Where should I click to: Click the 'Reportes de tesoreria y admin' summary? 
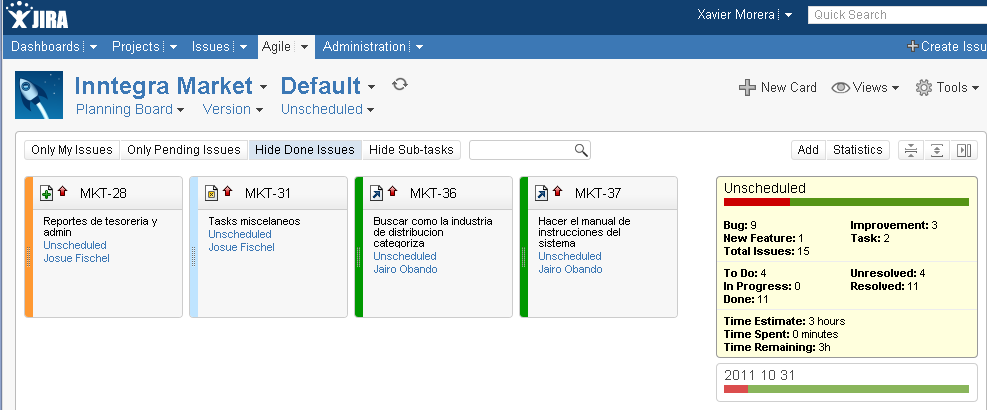coord(100,227)
